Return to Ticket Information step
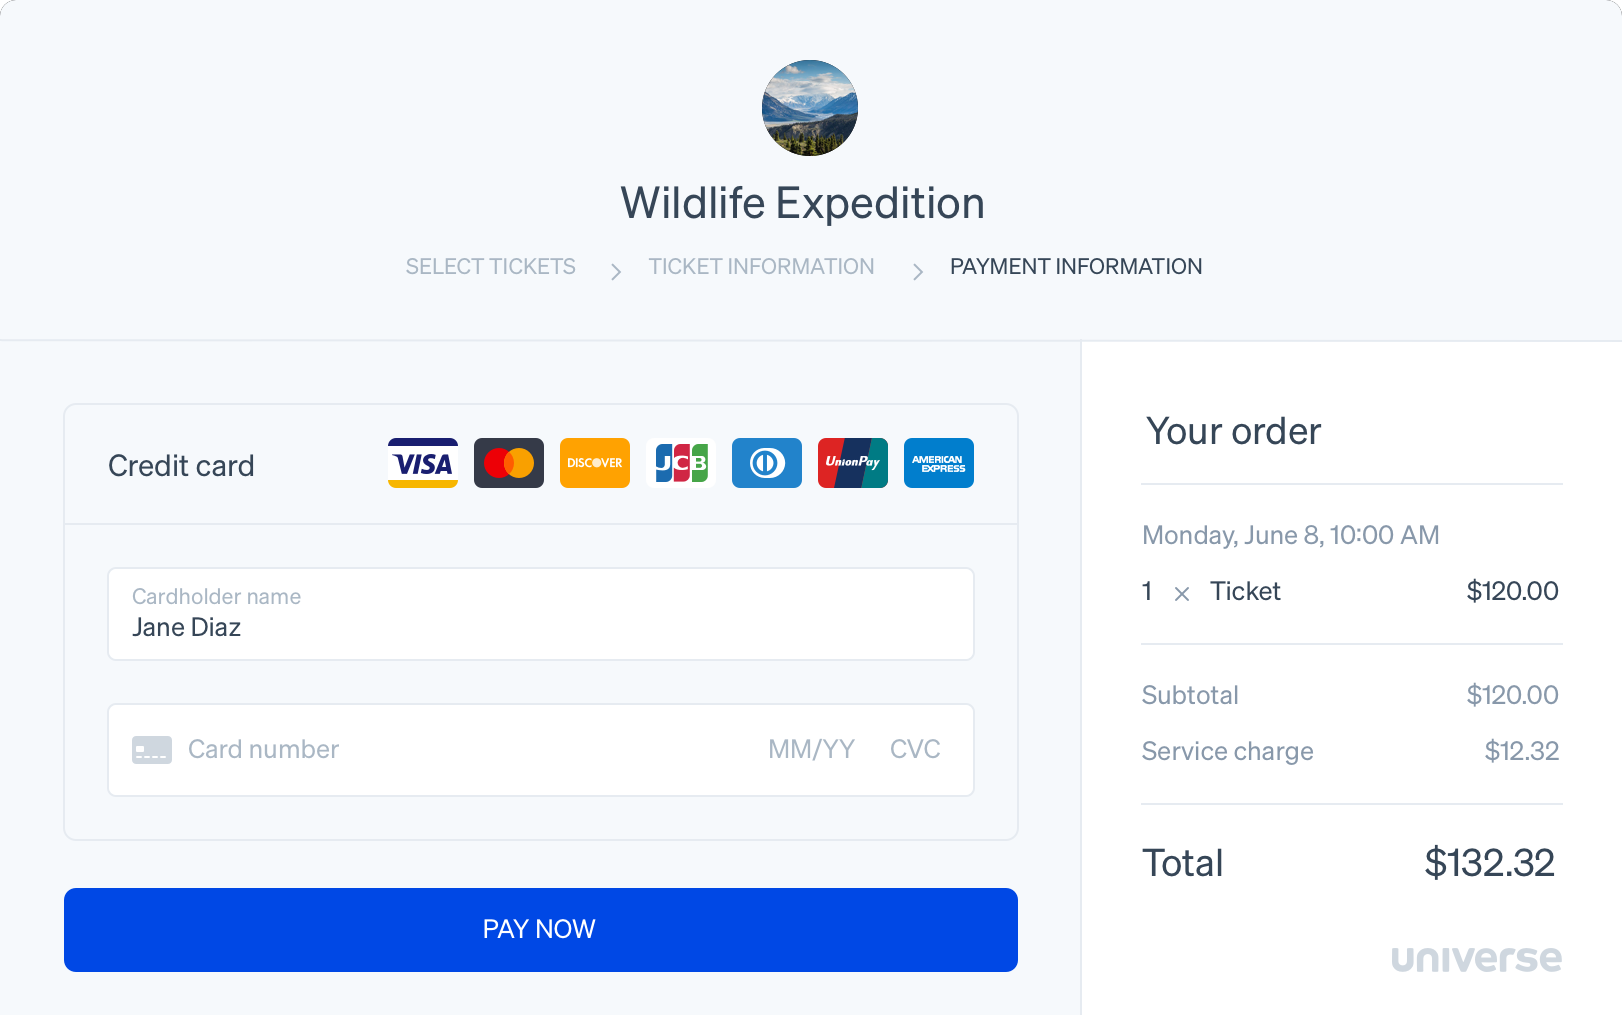1622x1015 pixels. pyautogui.click(x=761, y=267)
